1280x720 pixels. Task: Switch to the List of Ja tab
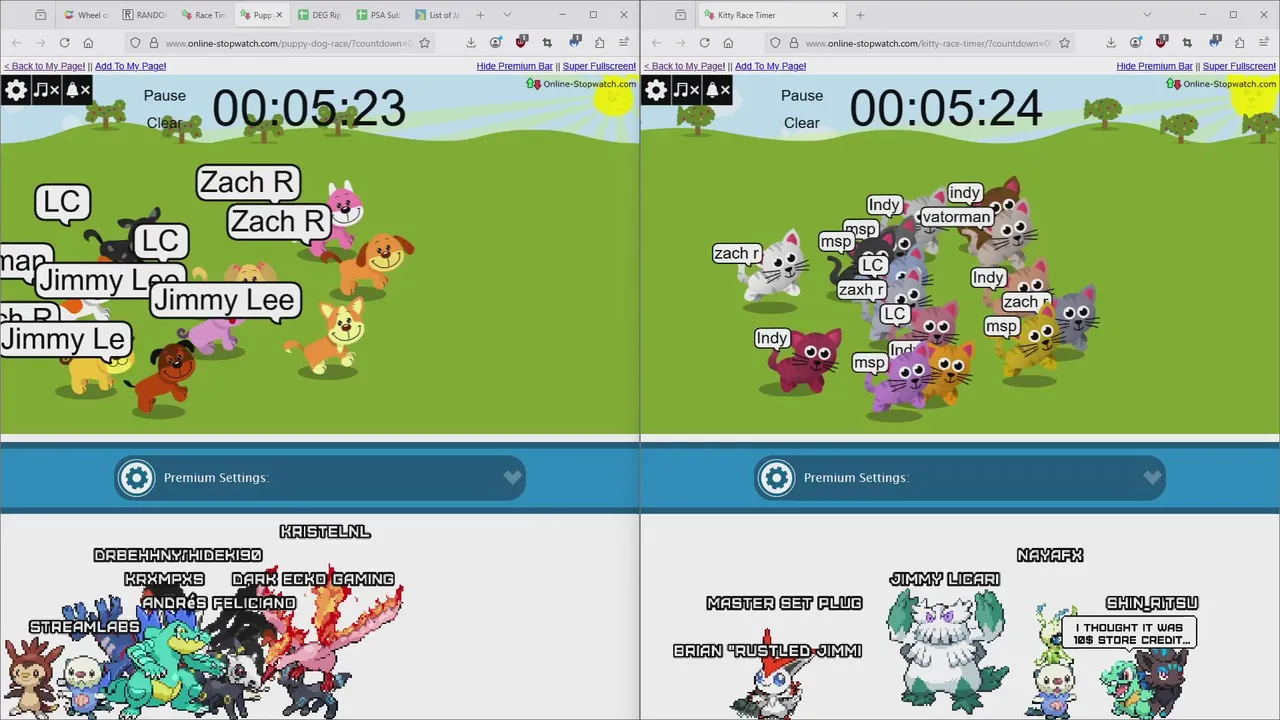click(439, 15)
